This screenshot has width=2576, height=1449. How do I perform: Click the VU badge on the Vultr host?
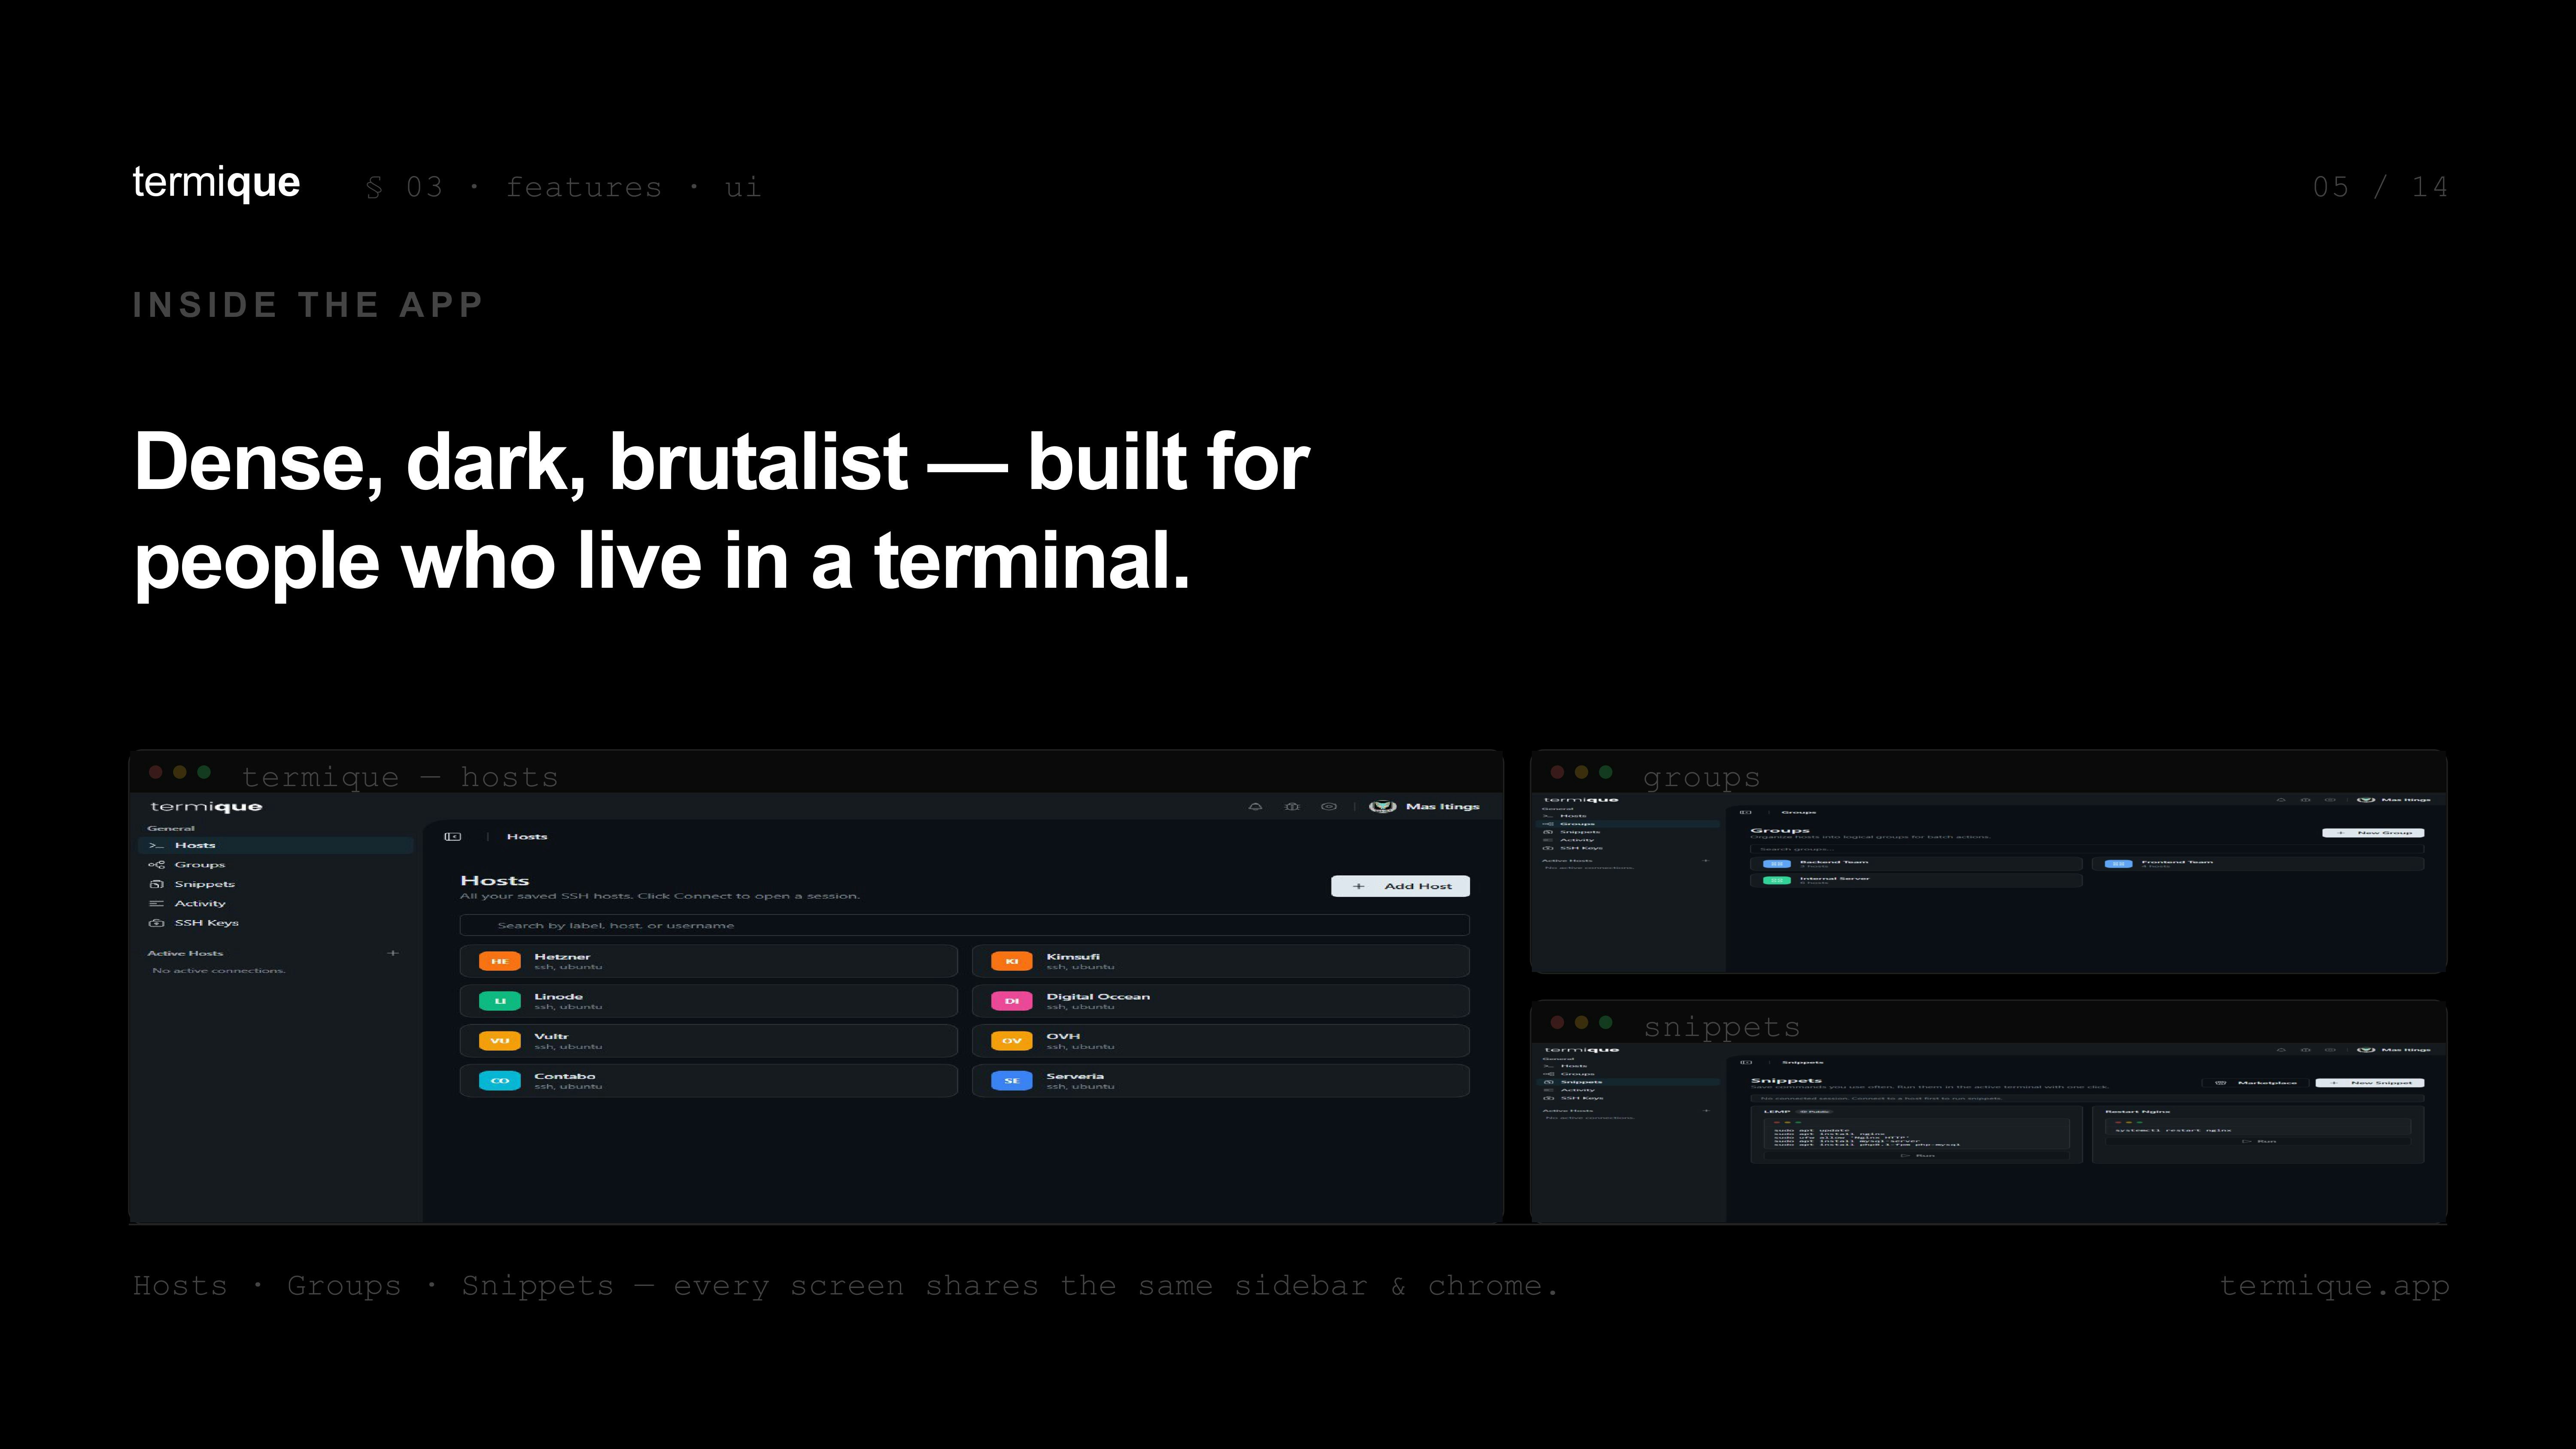[x=500, y=1041]
